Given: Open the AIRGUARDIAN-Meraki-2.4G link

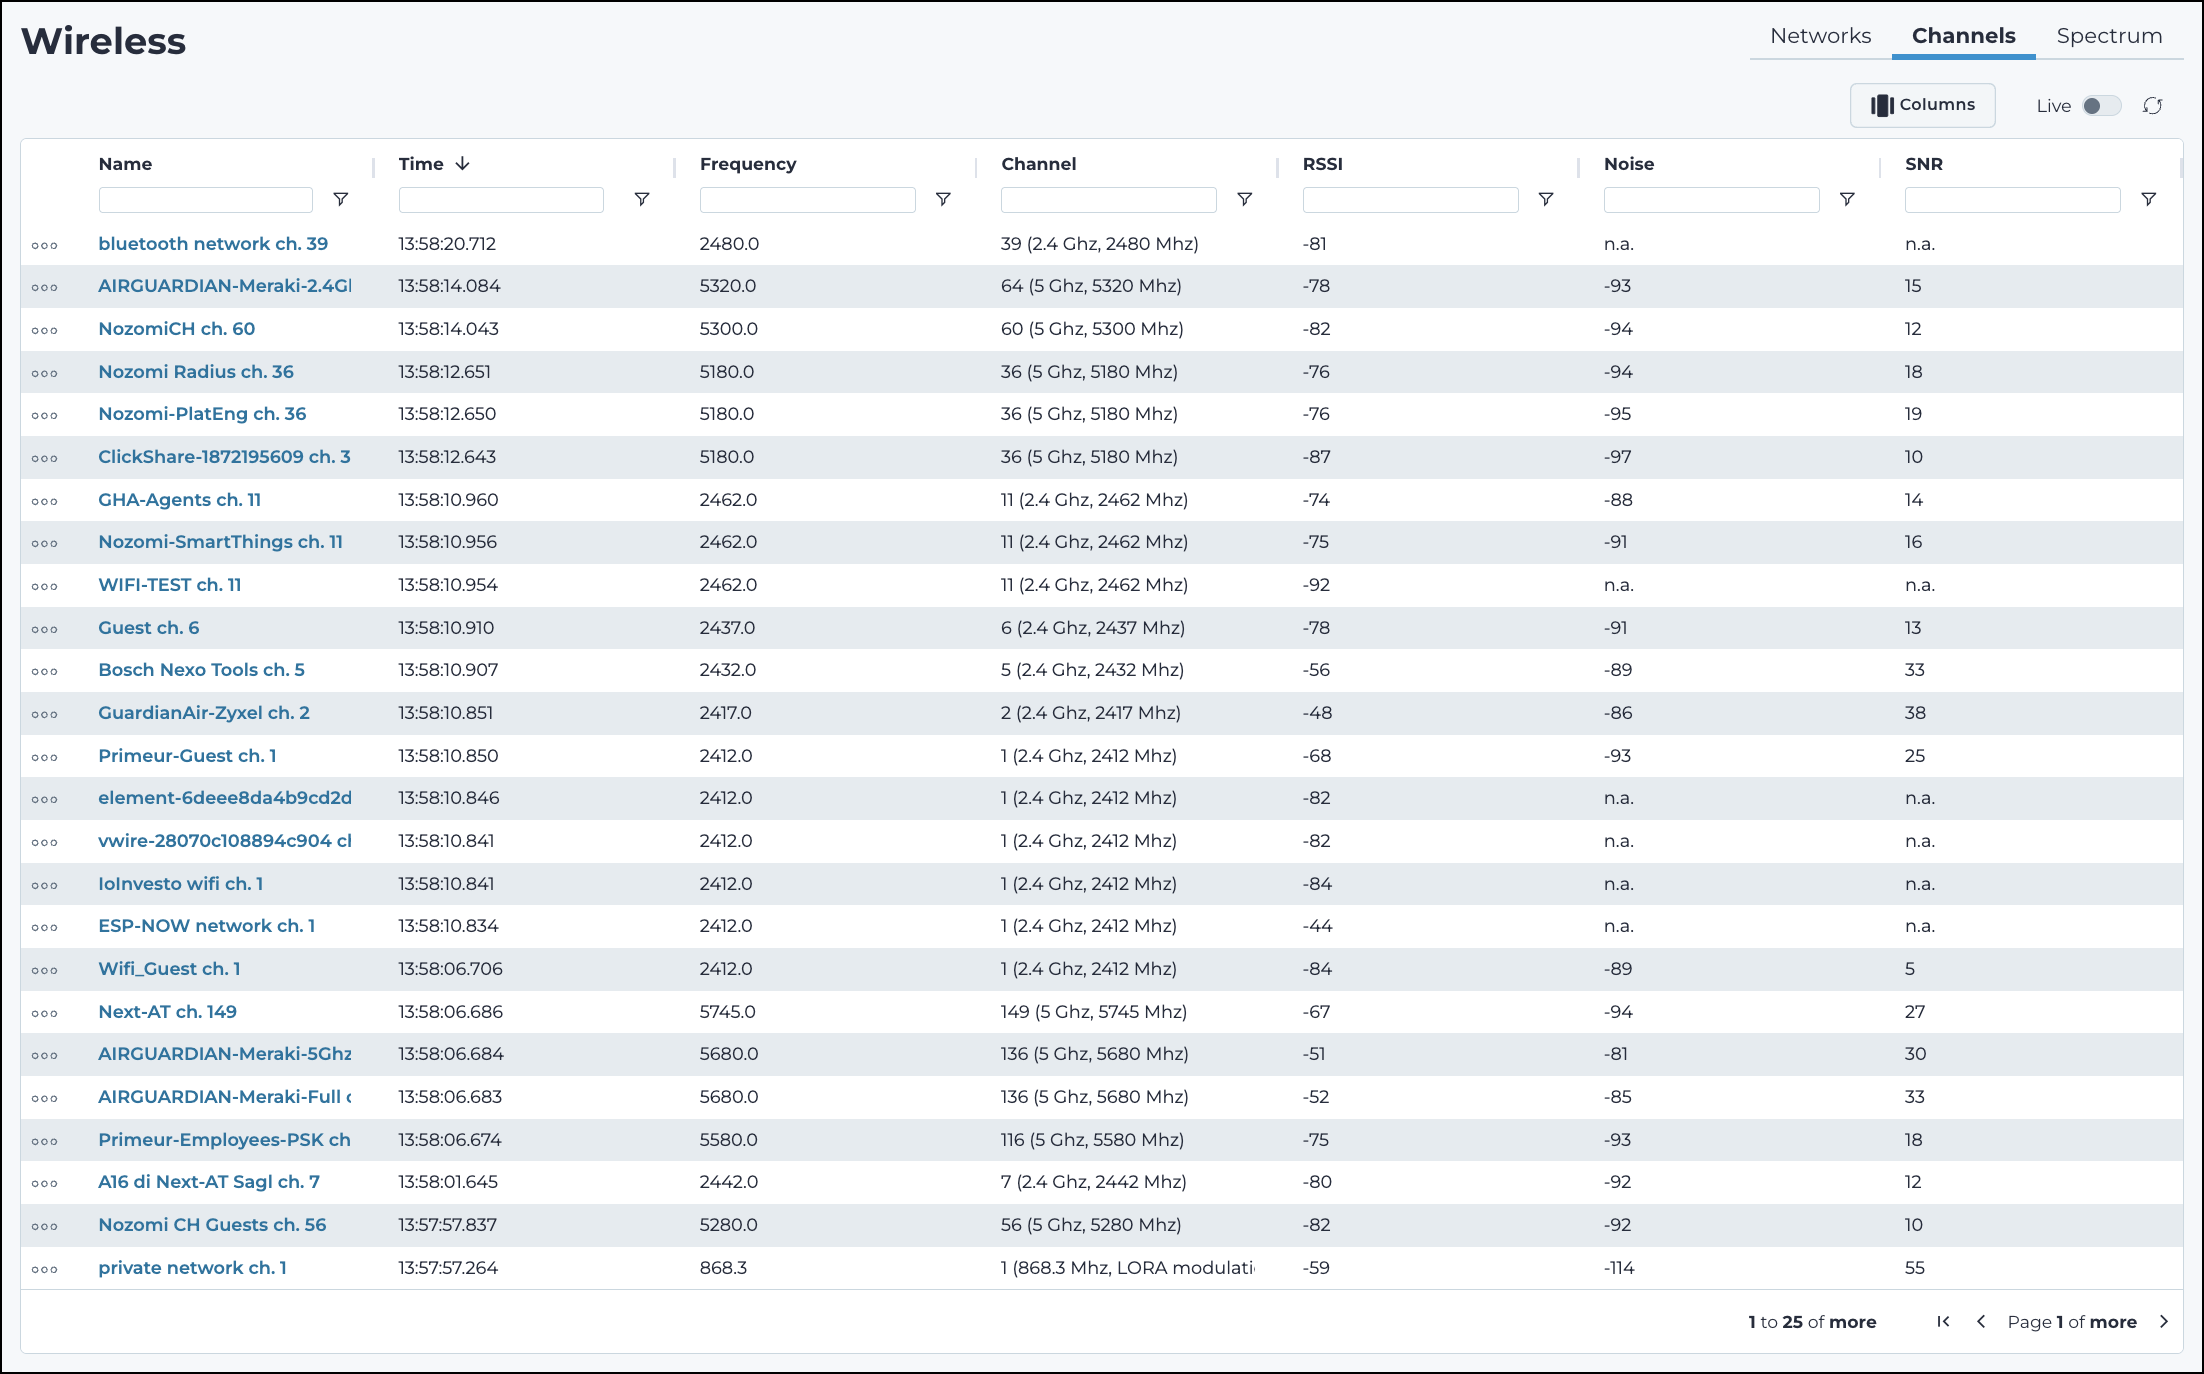Looking at the screenshot, I should pyautogui.click(x=225, y=286).
